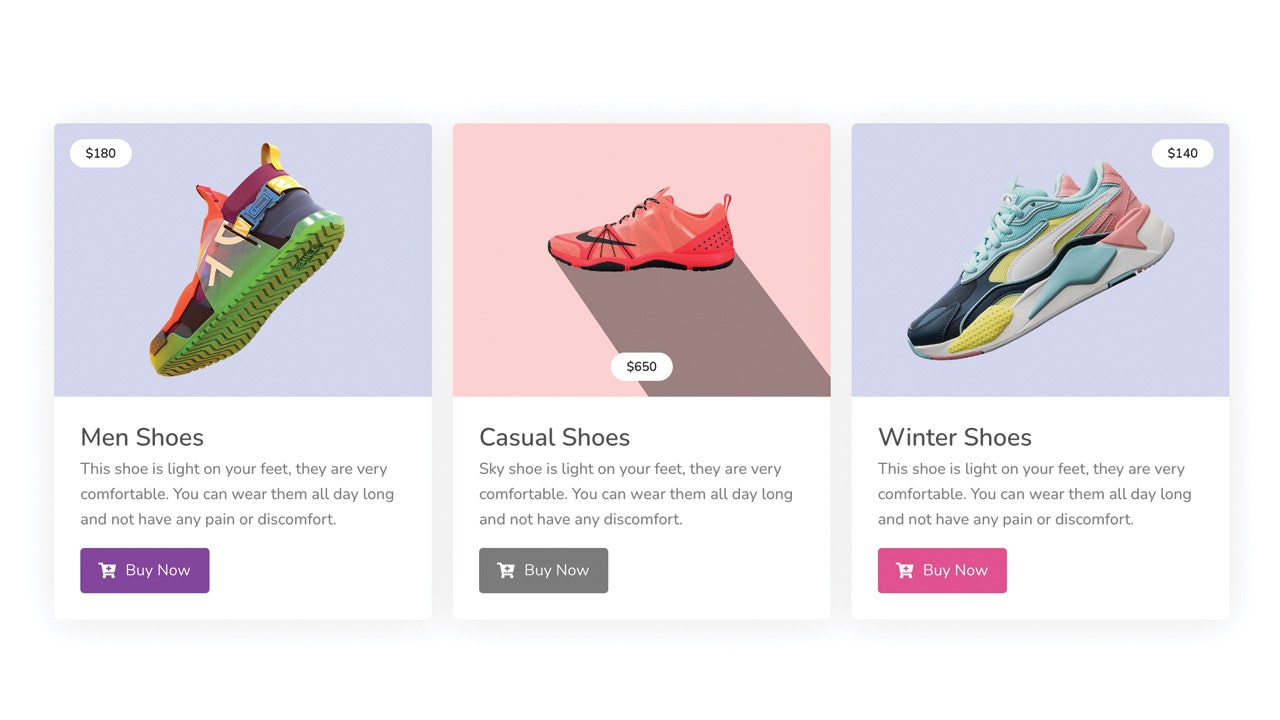Click the Casual Shoes heading
The width and height of the screenshot is (1280, 720).
tap(554, 437)
